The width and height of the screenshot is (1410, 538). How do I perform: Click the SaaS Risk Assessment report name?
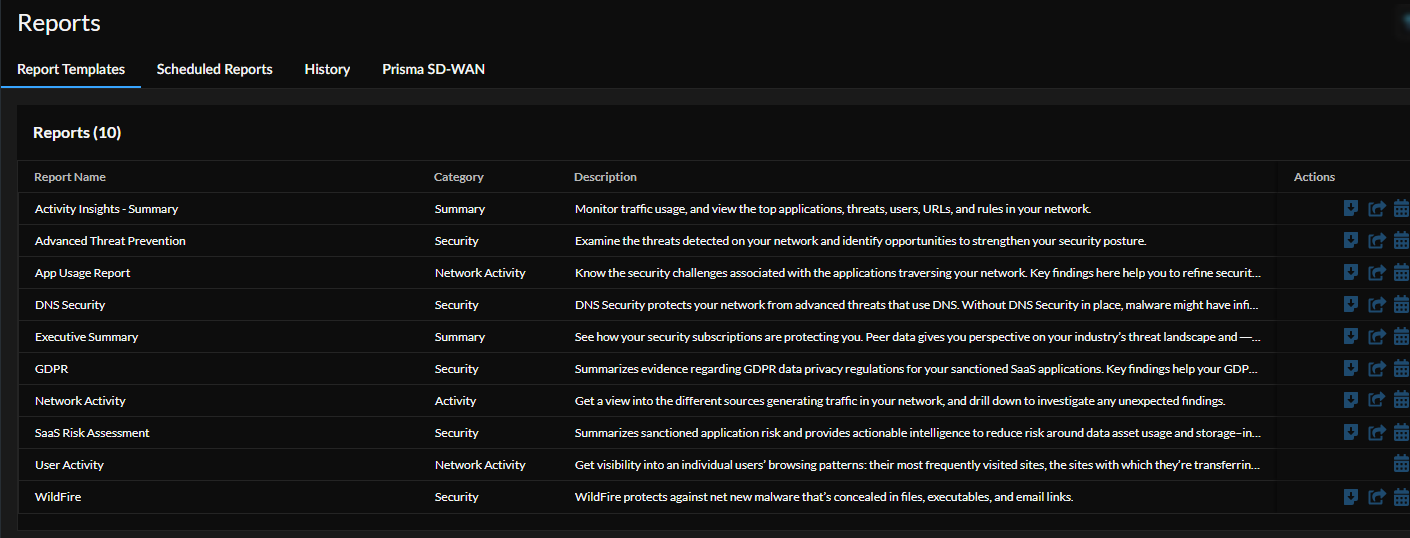[92, 433]
